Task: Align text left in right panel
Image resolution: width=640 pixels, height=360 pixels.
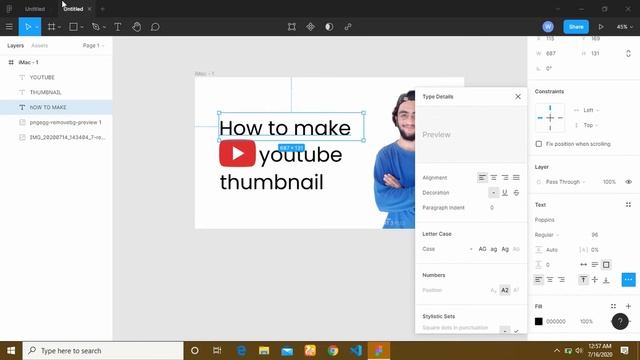Action: [539, 280]
